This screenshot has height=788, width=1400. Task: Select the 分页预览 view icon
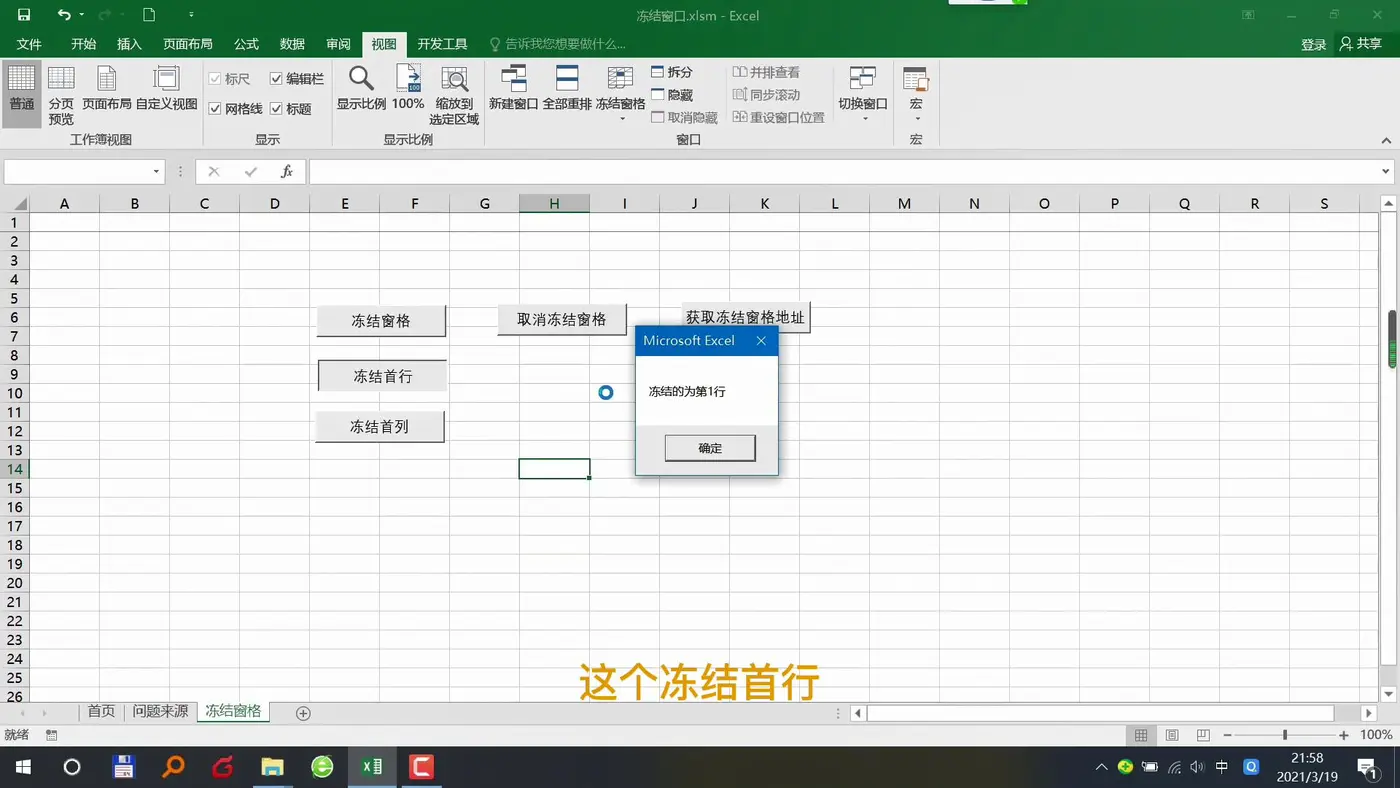click(x=61, y=96)
